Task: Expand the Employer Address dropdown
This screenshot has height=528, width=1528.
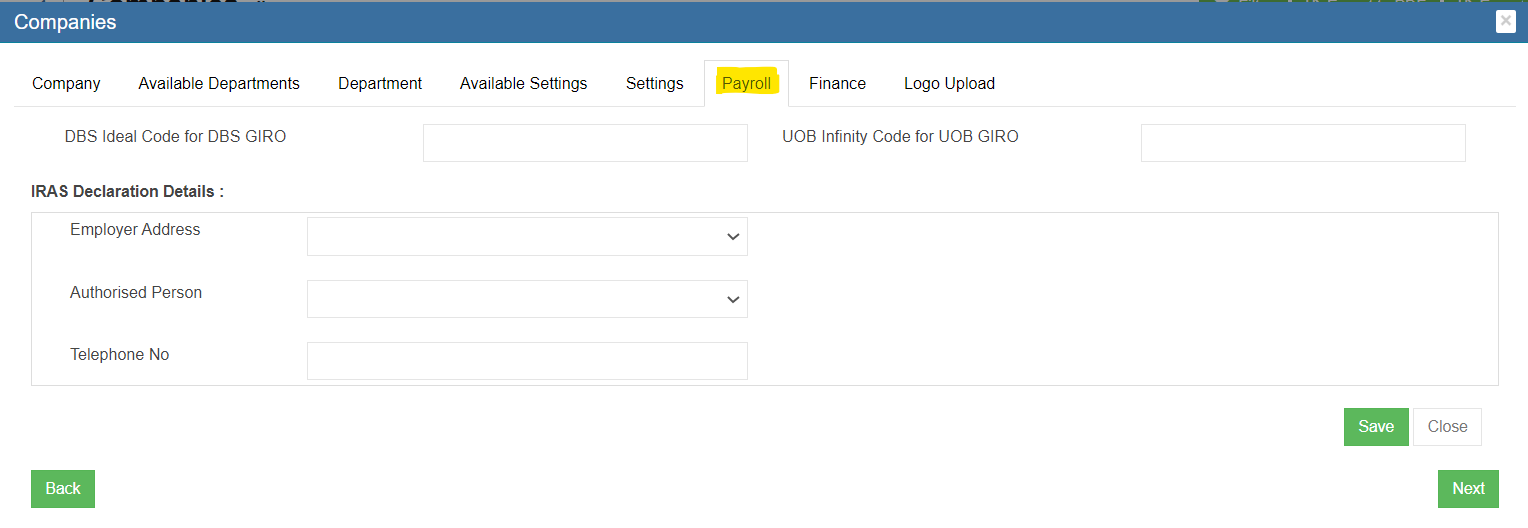Action: pyautogui.click(x=527, y=237)
